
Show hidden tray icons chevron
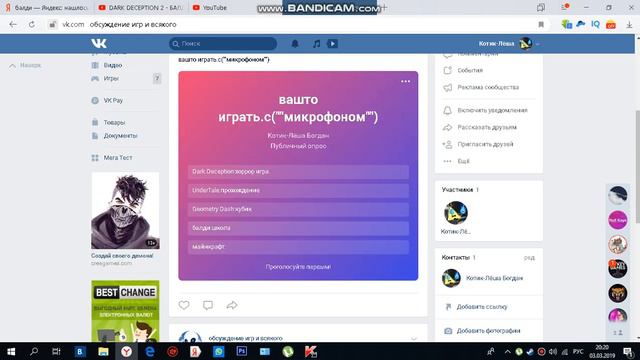pyautogui.click(x=507, y=351)
